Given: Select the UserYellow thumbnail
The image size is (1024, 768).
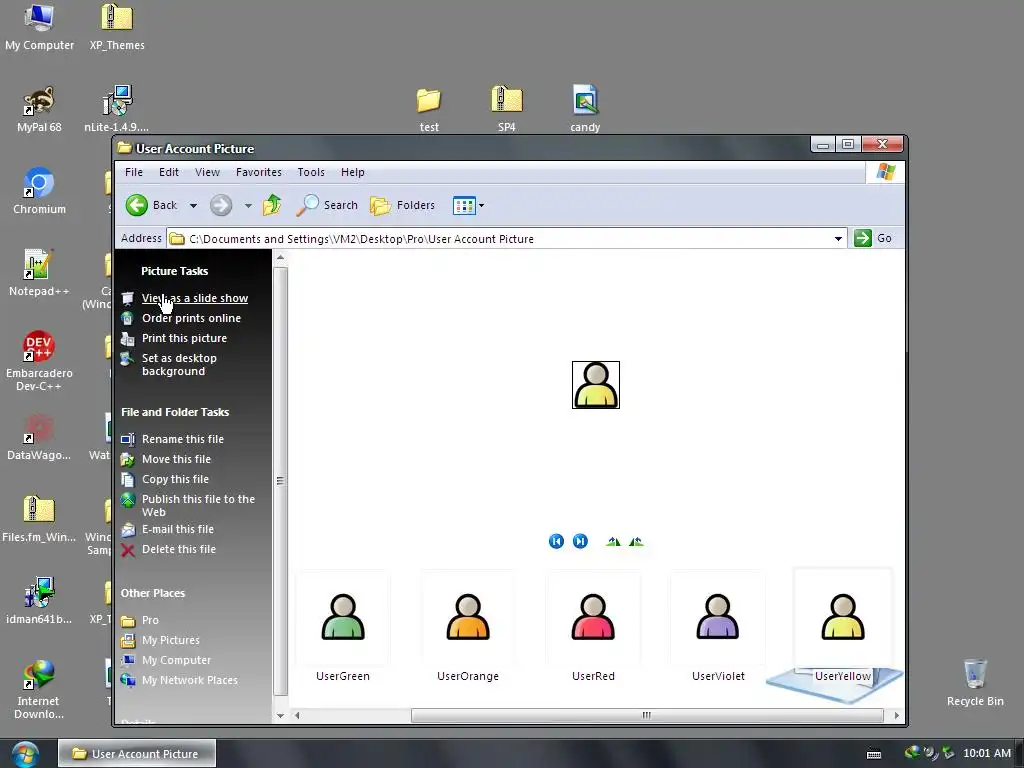Looking at the screenshot, I should [x=842, y=618].
